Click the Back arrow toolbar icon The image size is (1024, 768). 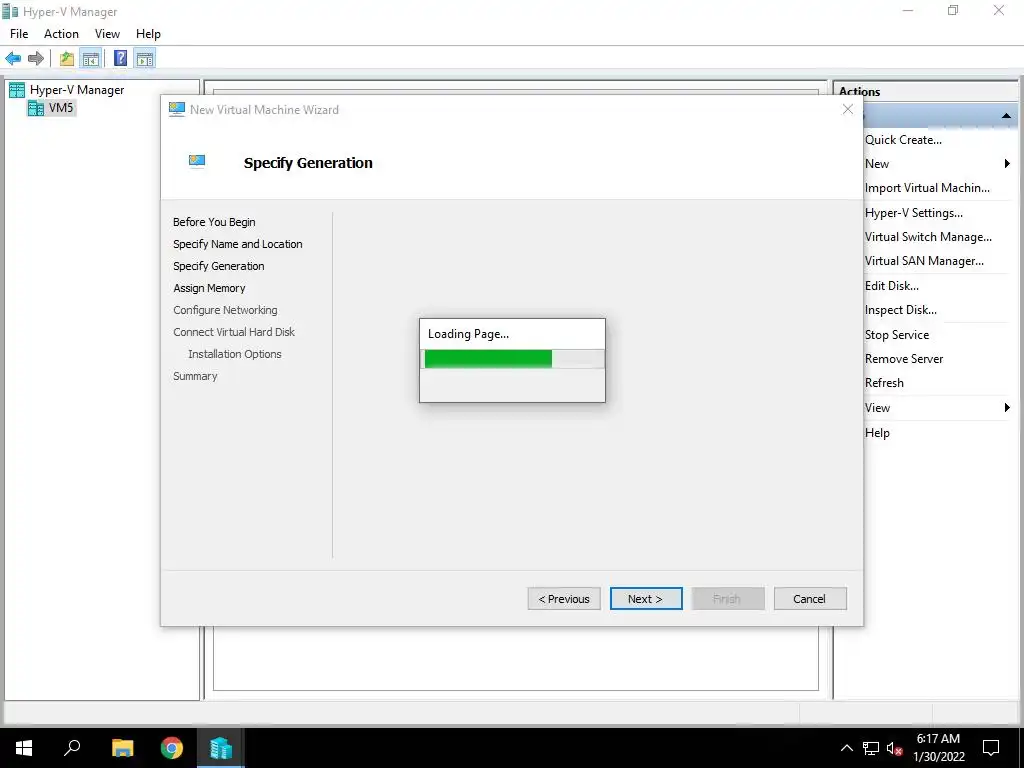13,59
